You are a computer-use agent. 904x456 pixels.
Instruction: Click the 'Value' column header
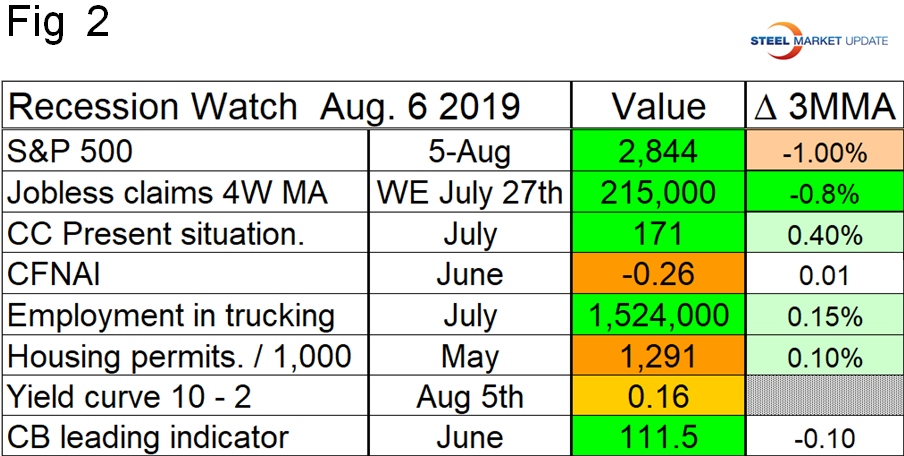659,106
